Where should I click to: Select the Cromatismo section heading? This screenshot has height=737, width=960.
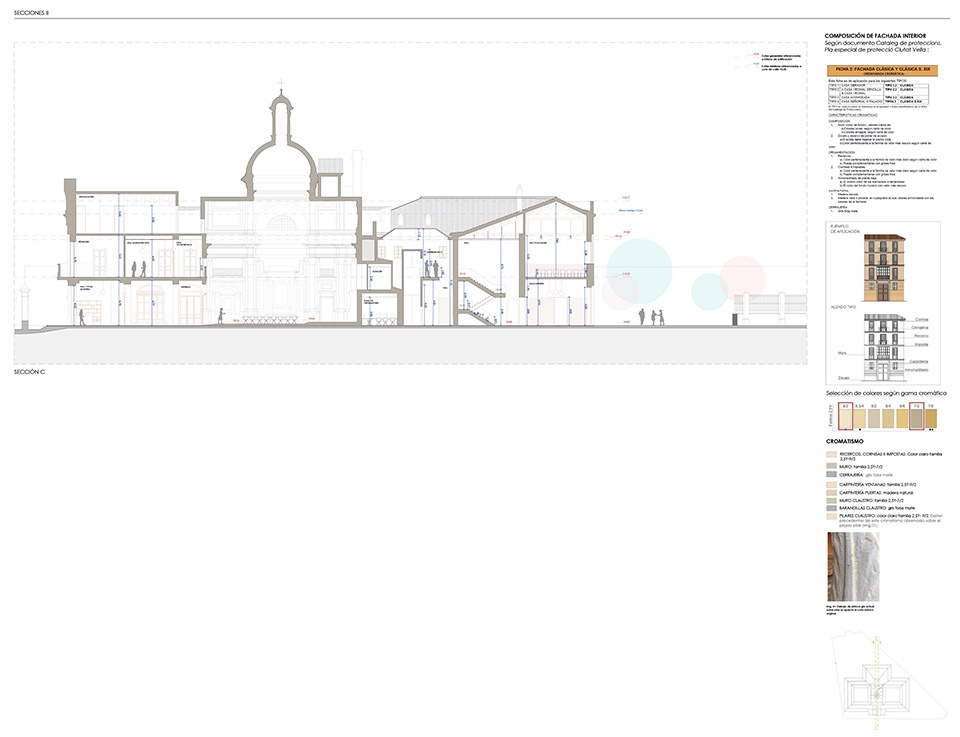845,441
